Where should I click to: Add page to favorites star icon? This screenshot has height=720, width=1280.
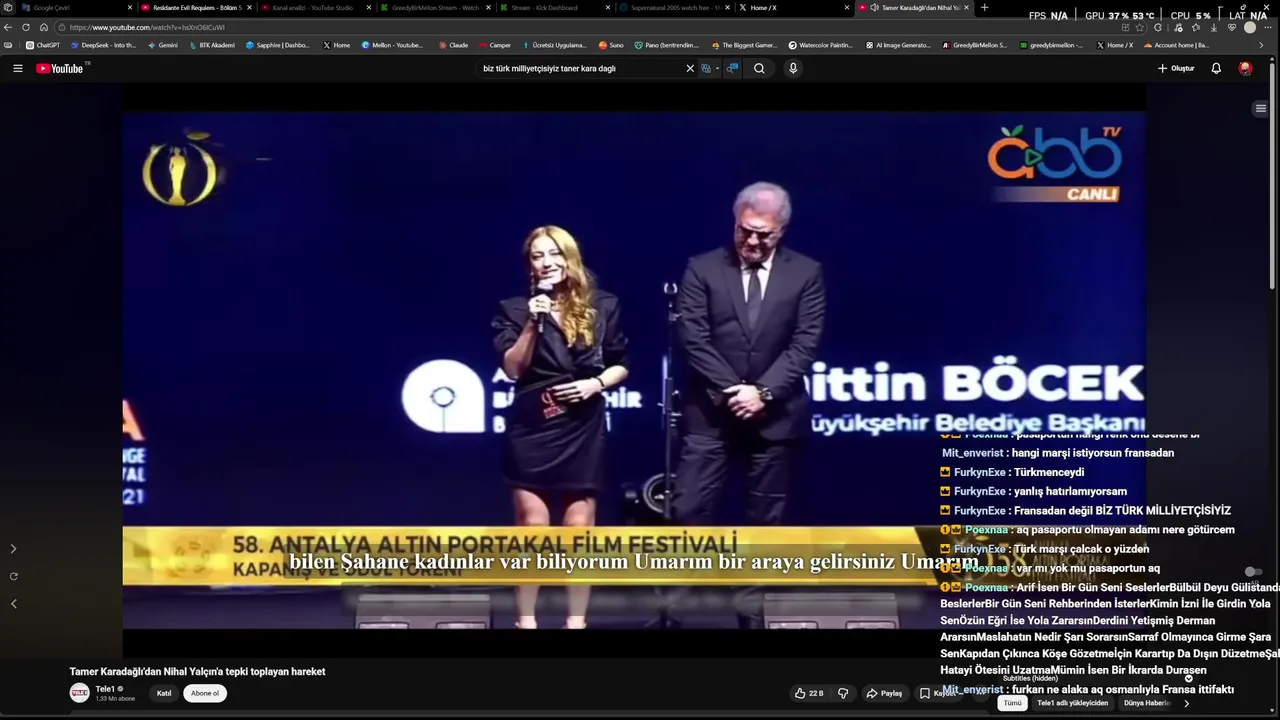tap(1139, 27)
